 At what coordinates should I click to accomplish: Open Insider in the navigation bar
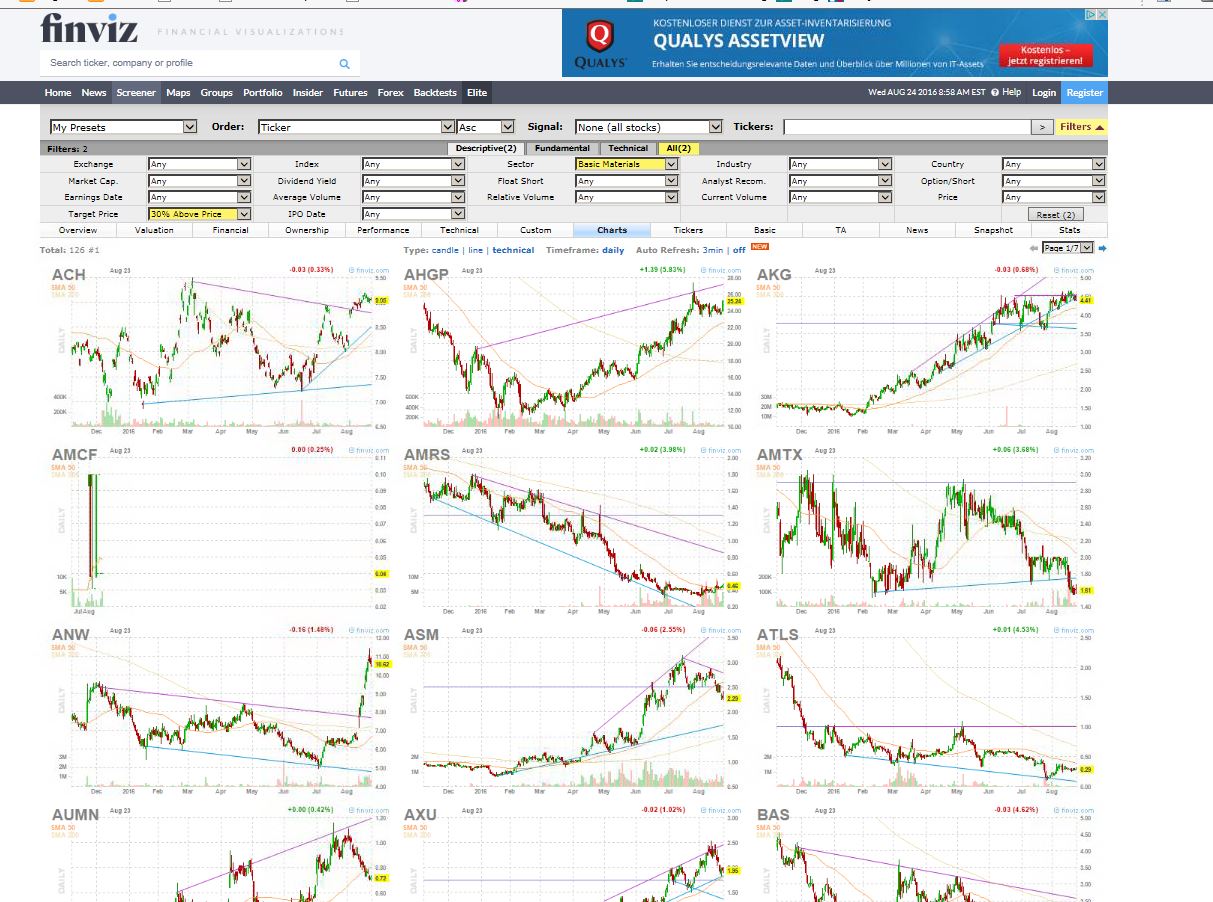tap(308, 93)
